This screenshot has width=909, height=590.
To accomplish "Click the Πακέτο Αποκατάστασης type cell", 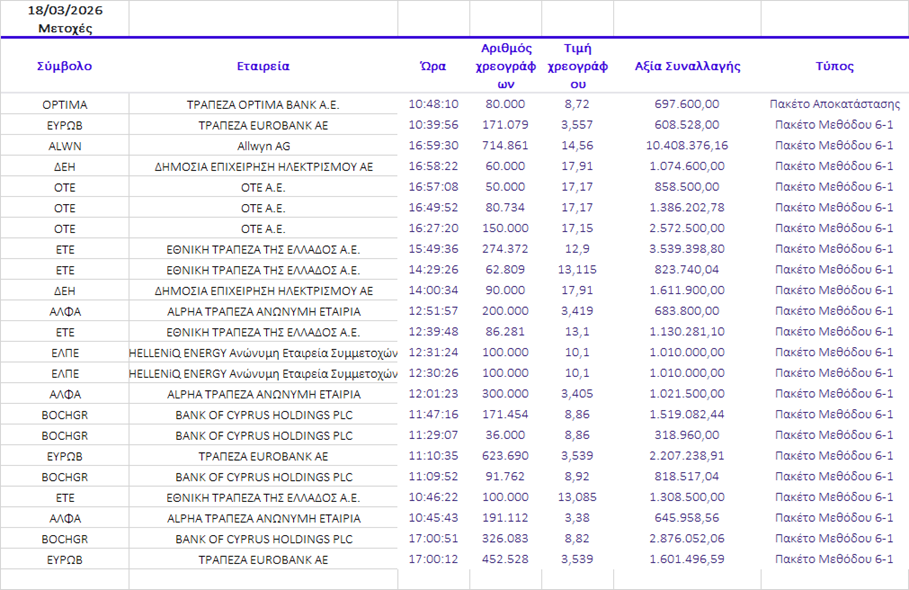I will (x=834, y=104).
